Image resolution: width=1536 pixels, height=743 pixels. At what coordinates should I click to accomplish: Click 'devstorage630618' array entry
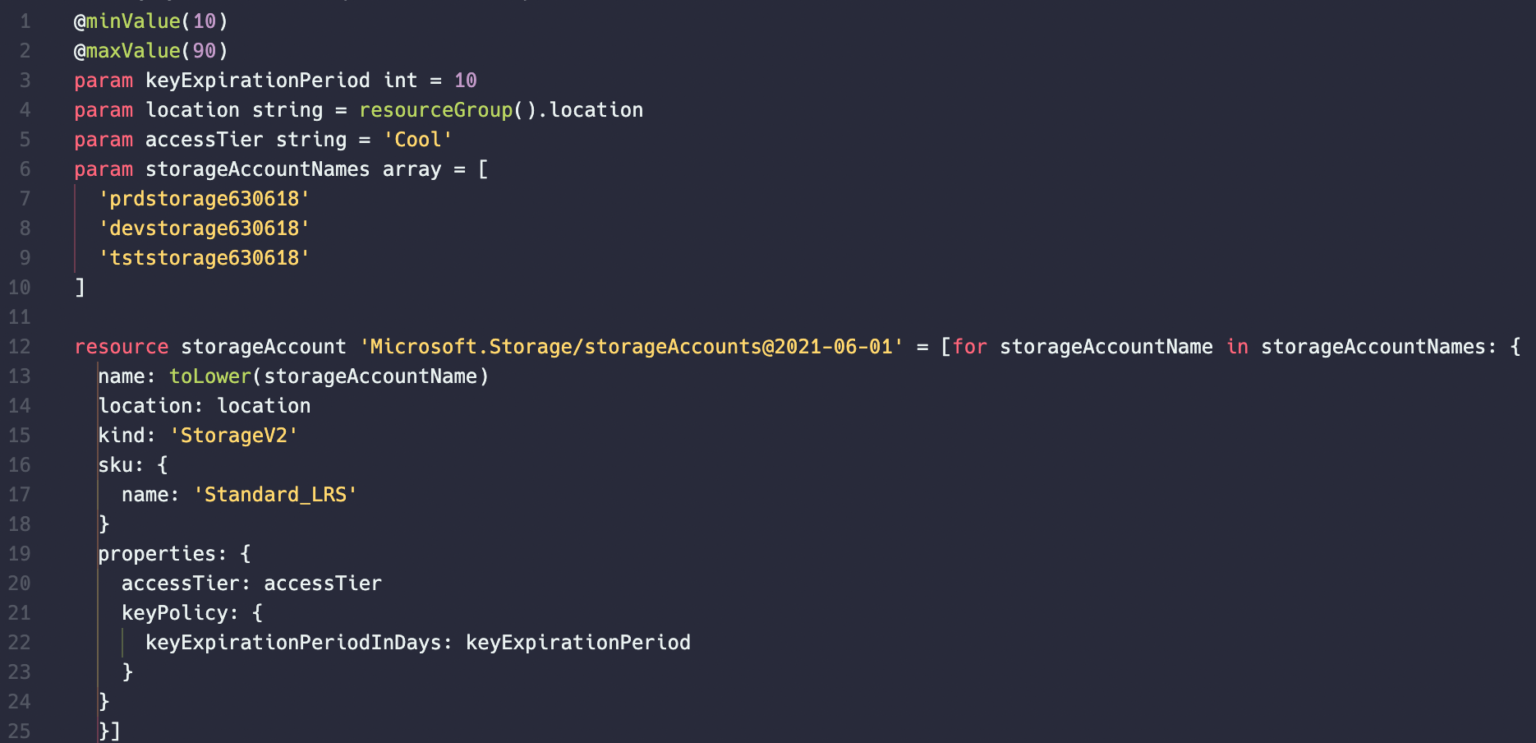click(204, 228)
